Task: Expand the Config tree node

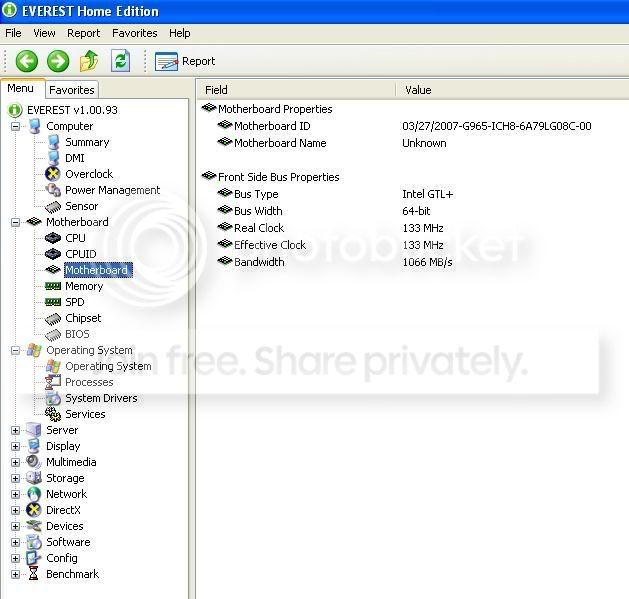Action: (x=15, y=558)
